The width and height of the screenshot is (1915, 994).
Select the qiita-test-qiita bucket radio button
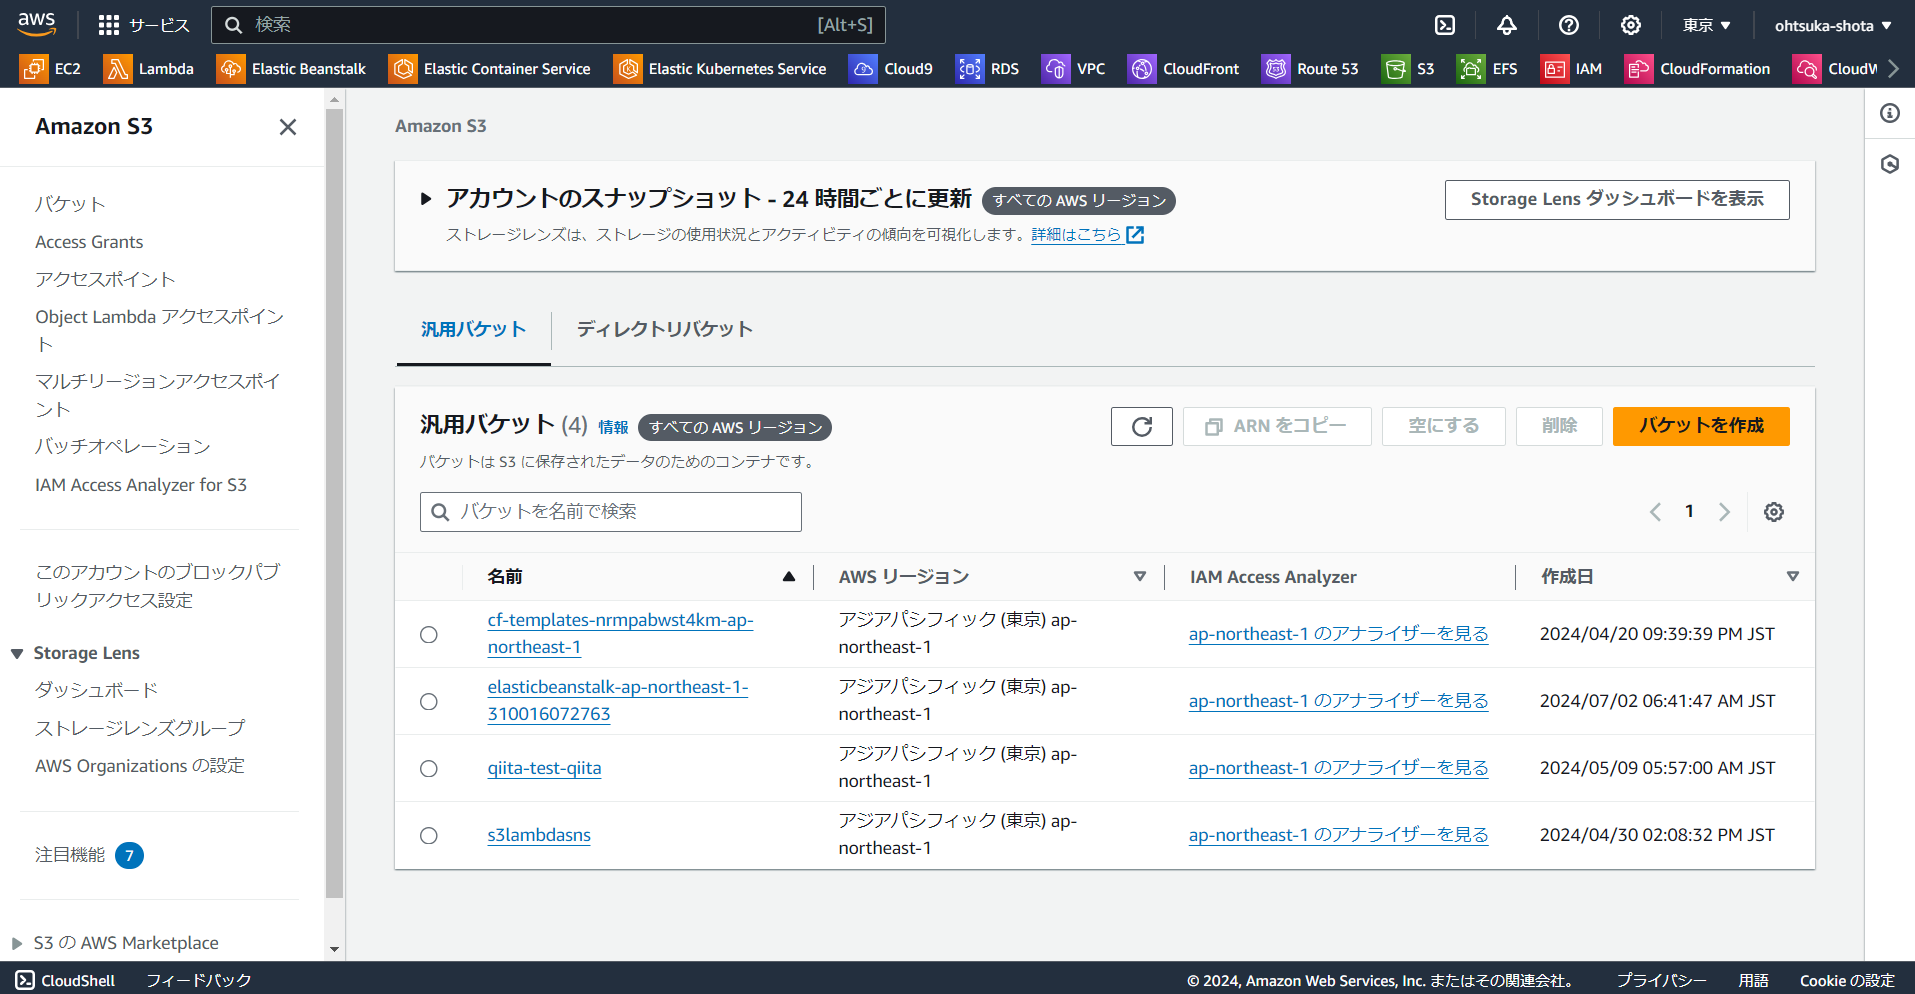[429, 769]
